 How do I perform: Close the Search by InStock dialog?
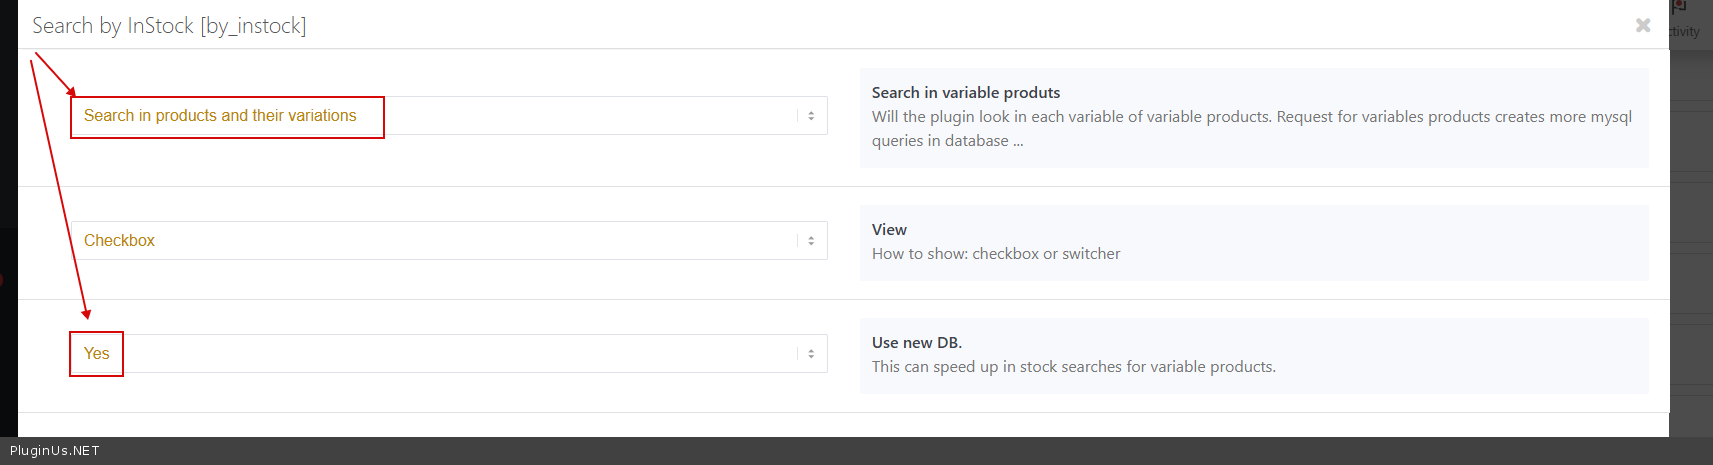click(1642, 25)
